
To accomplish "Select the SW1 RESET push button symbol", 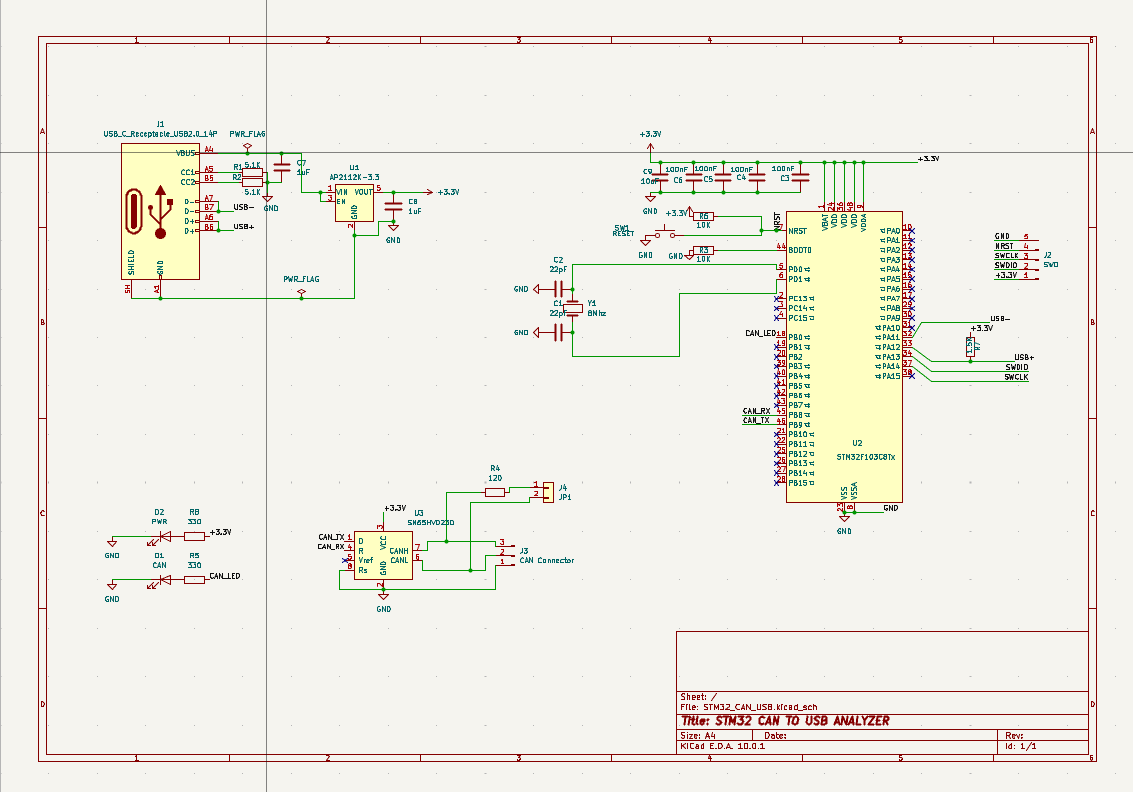I will click(x=665, y=233).
